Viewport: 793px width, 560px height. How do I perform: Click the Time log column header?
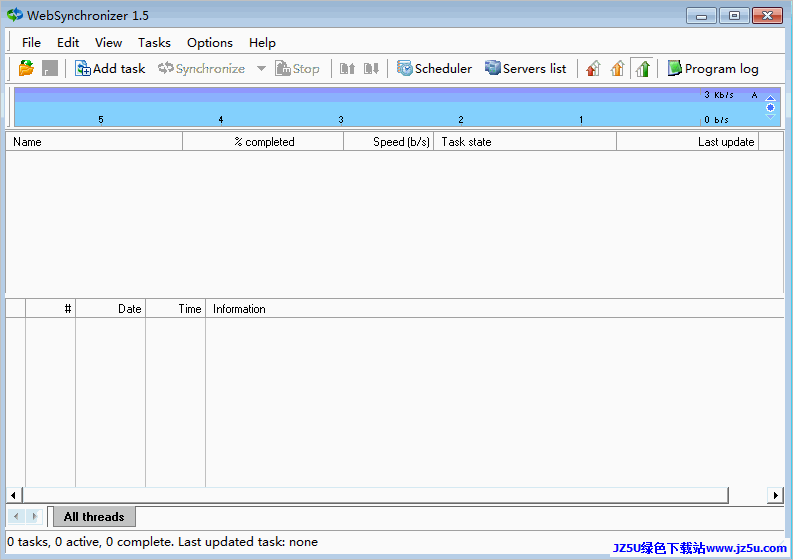pyautogui.click(x=175, y=309)
